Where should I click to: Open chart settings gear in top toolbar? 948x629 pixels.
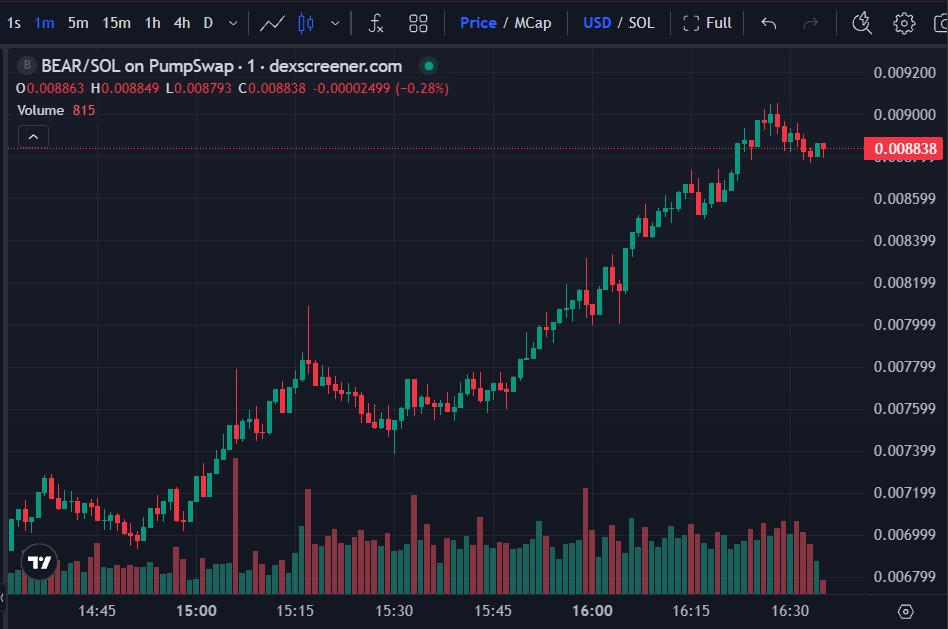point(904,22)
